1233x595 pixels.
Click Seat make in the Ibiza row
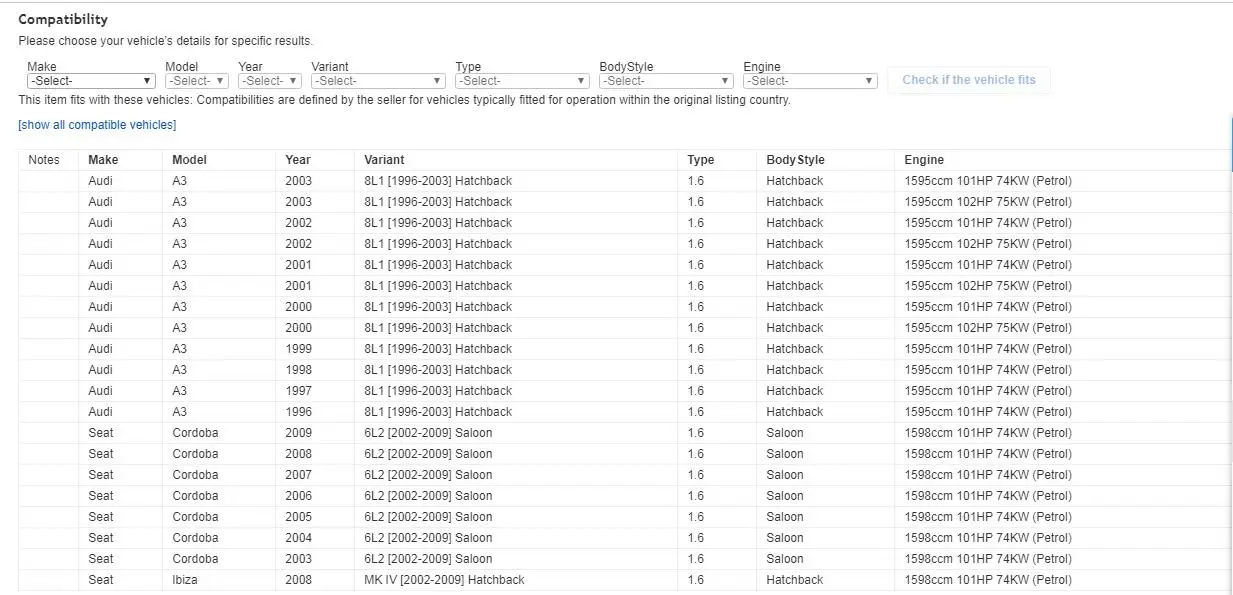point(101,580)
